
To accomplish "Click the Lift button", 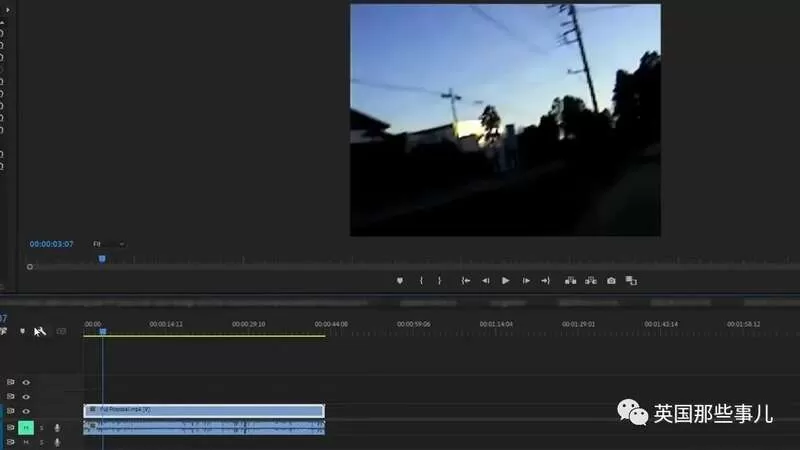I will point(570,281).
